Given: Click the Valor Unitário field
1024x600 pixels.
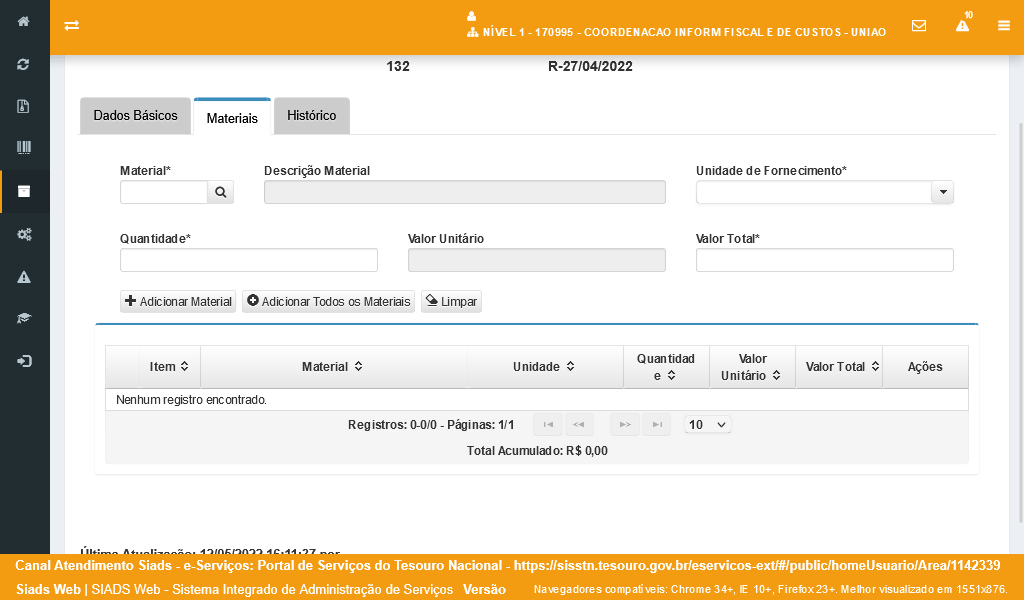Looking at the screenshot, I should (537, 260).
